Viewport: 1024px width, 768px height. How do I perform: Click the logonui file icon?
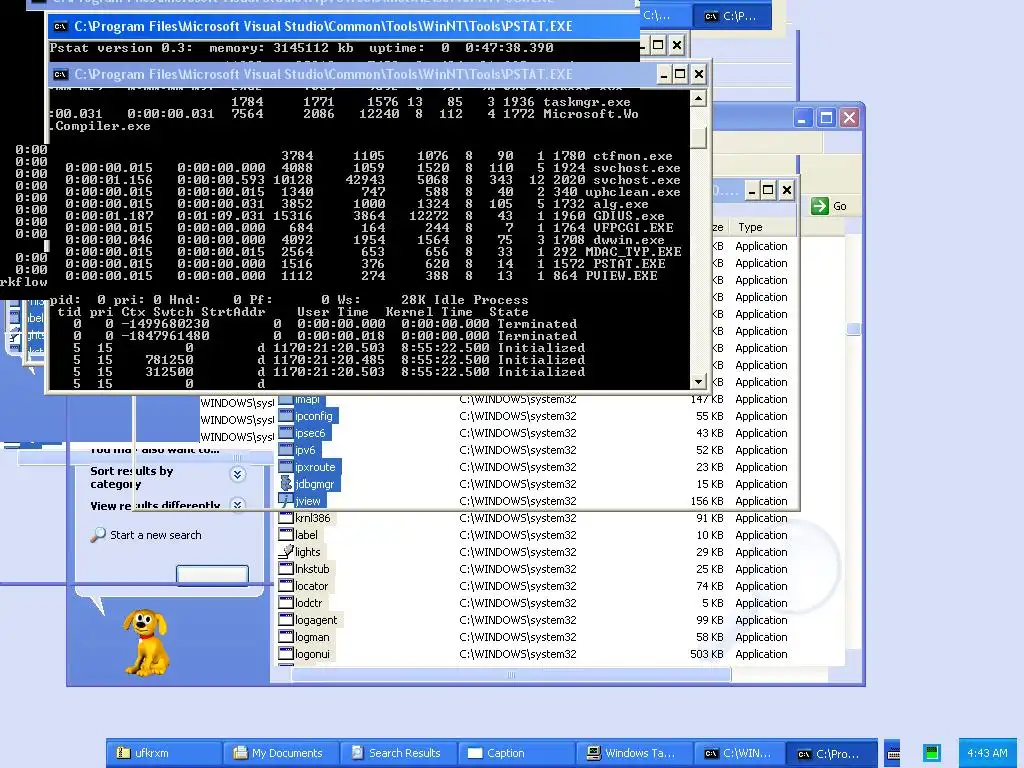coord(285,654)
